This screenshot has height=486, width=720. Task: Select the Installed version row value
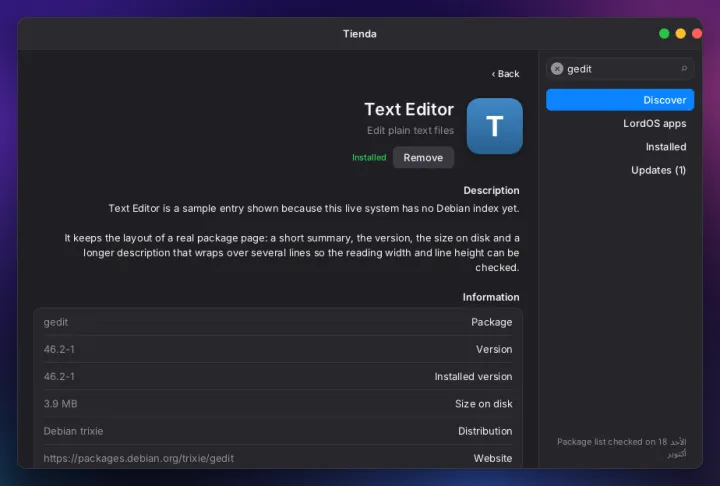(59, 377)
